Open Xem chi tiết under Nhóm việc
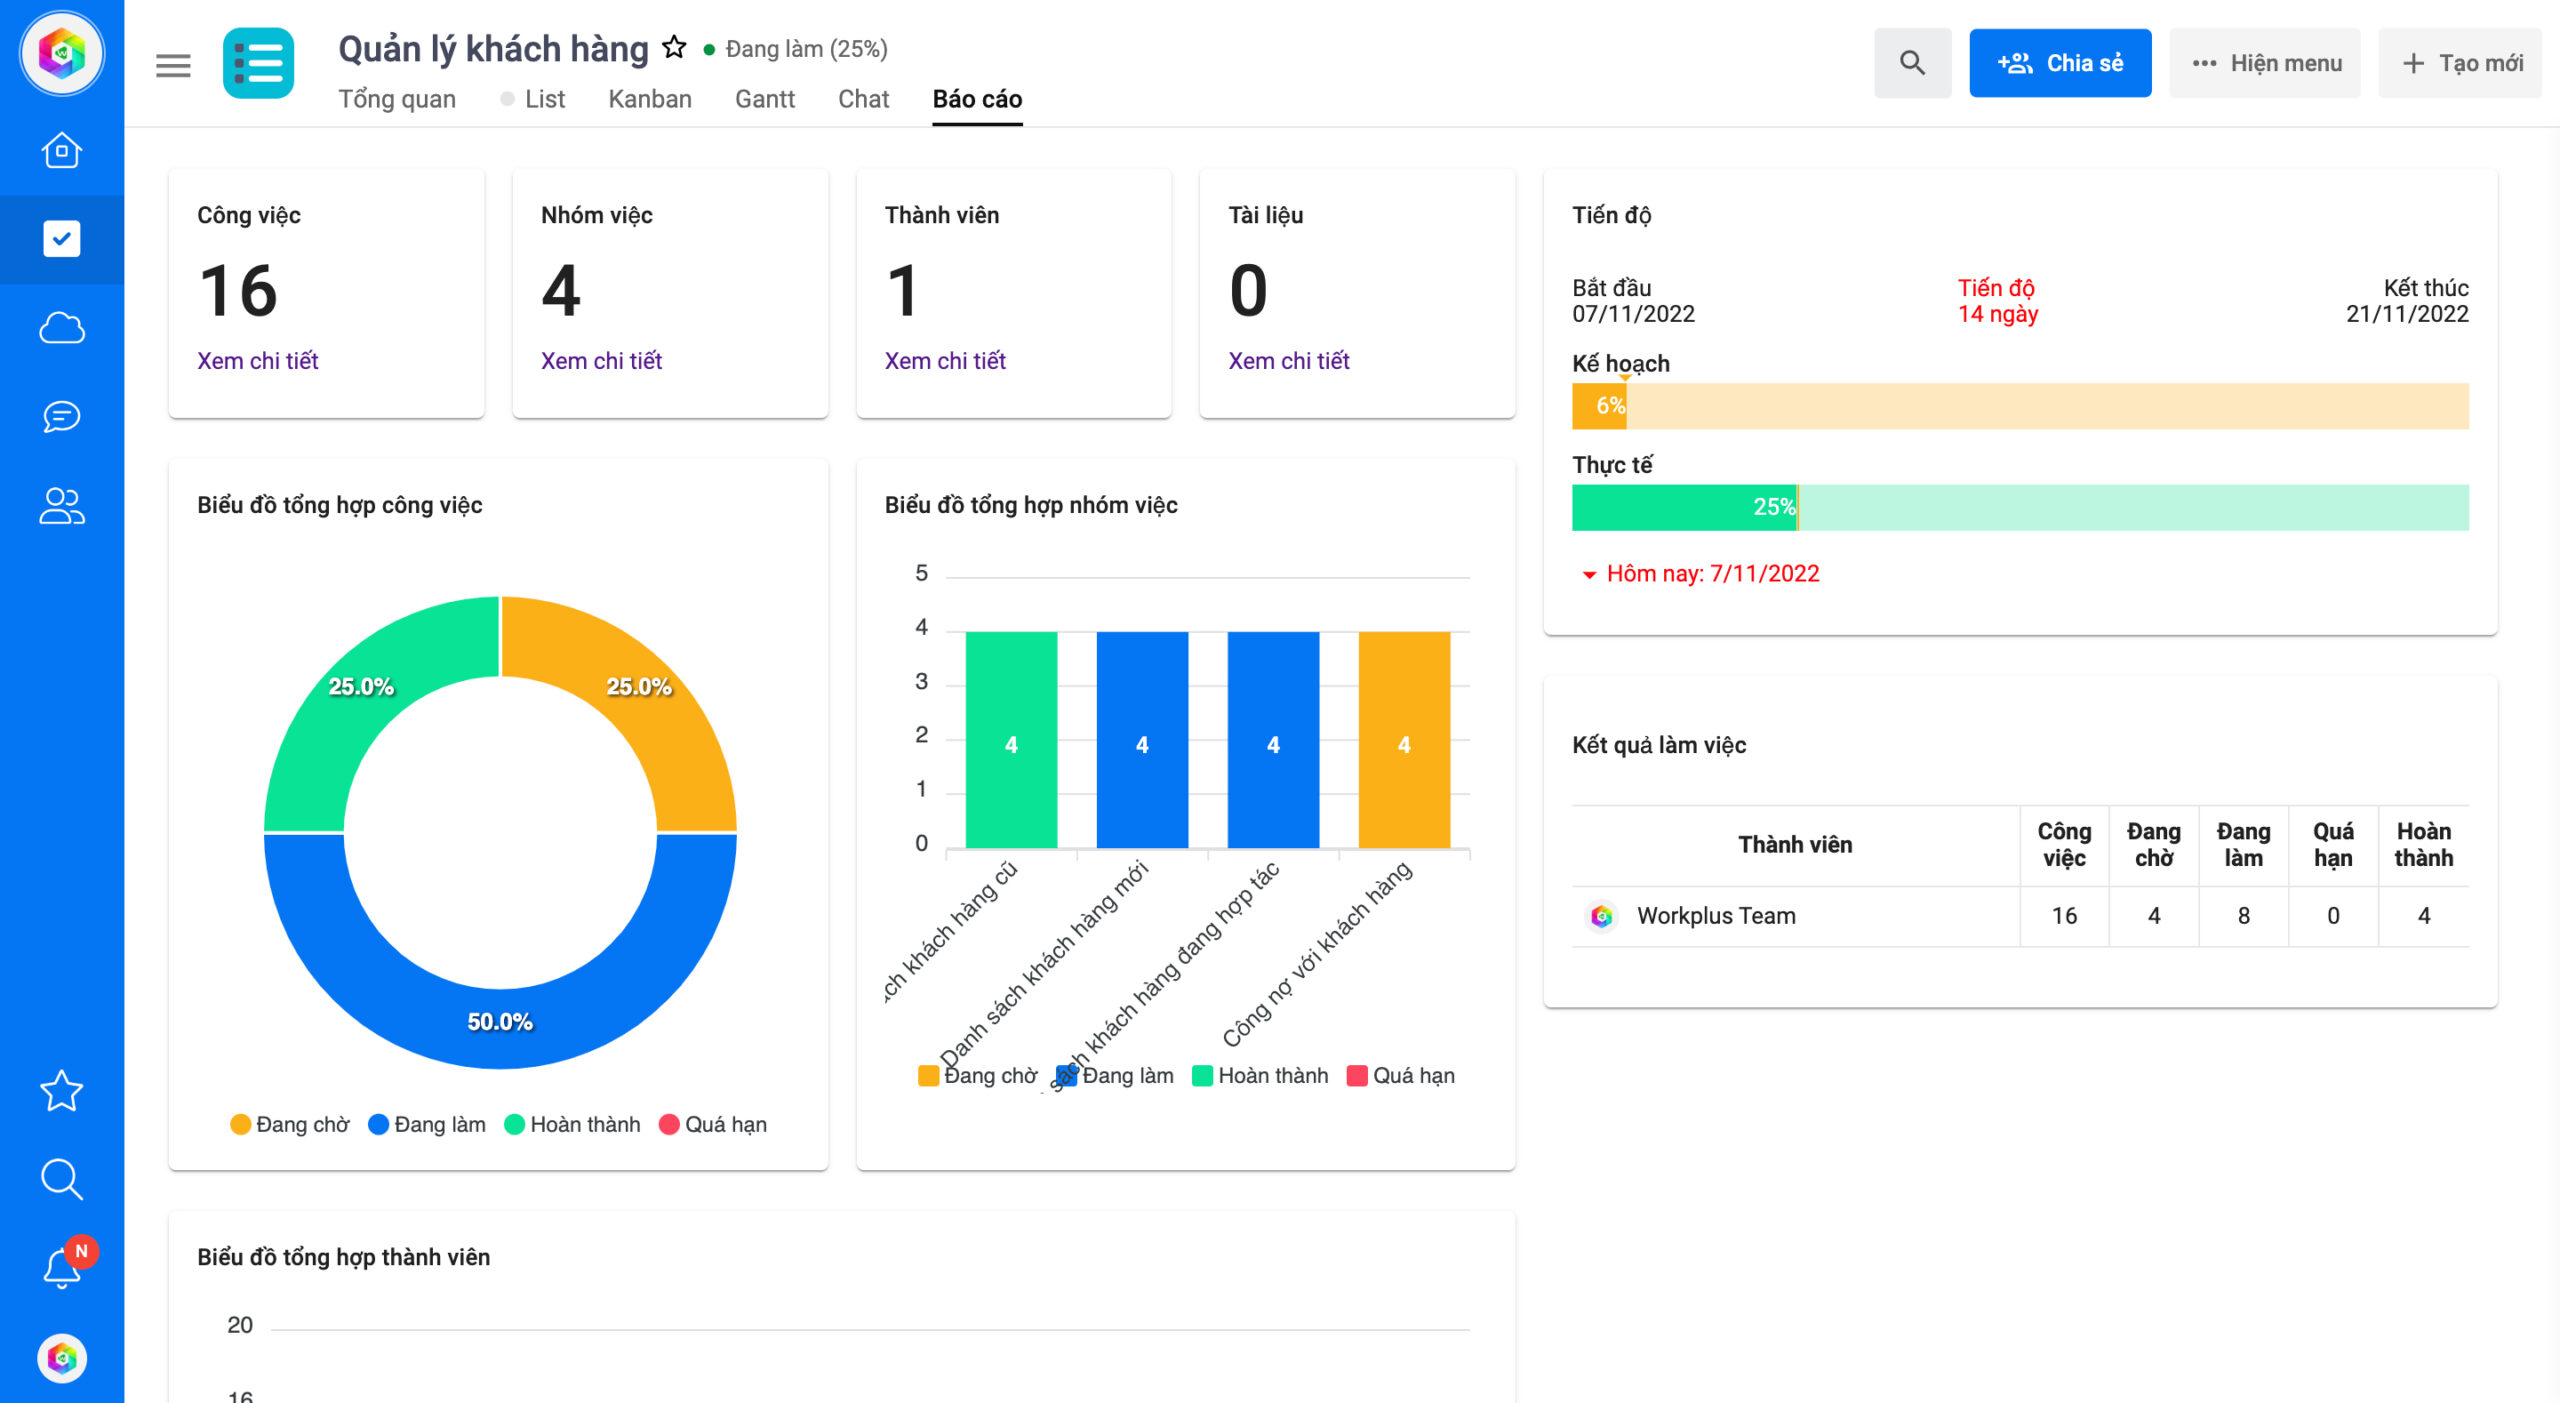This screenshot has height=1403, width=2560. [601, 361]
